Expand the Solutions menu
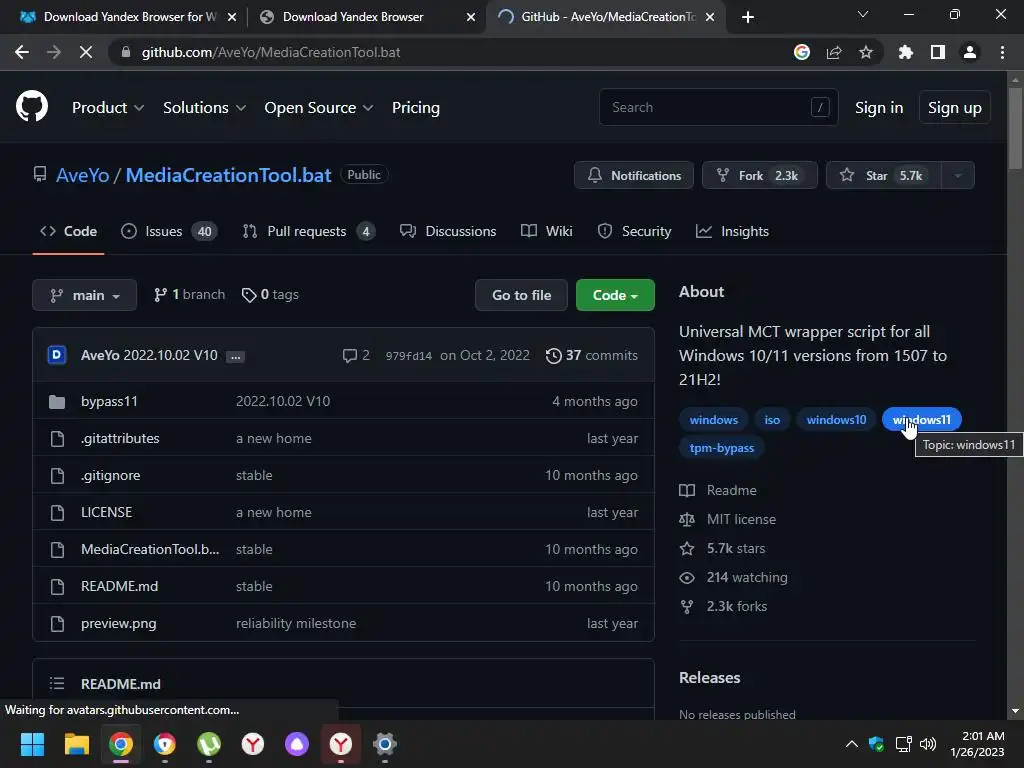The image size is (1024, 768). pyautogui.click(x=204, y=108)
